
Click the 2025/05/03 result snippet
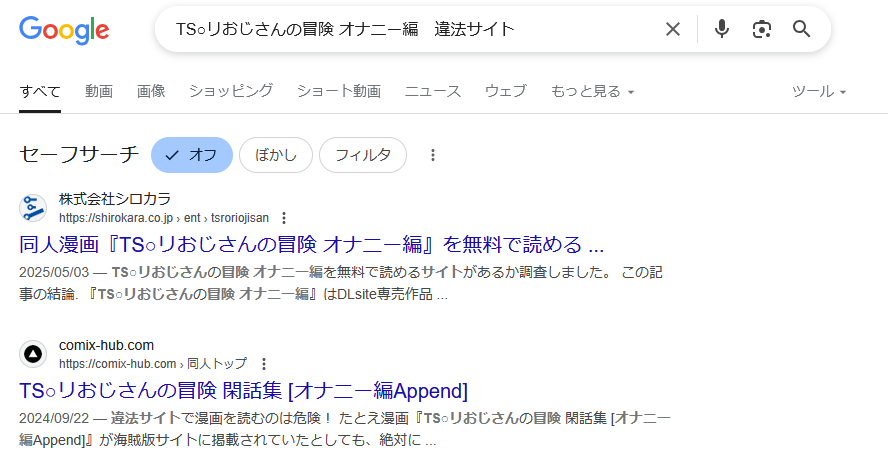341,283
